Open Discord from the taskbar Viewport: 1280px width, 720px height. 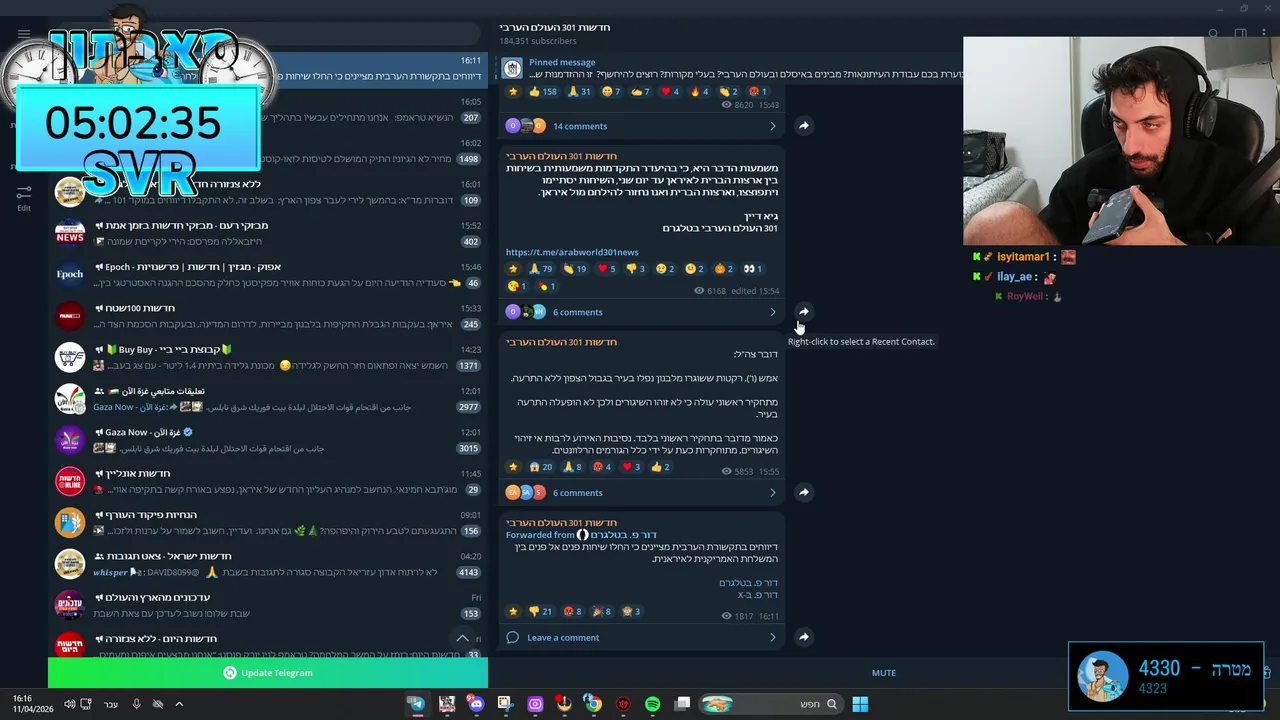pyautogui.click(x=475, y=704)
